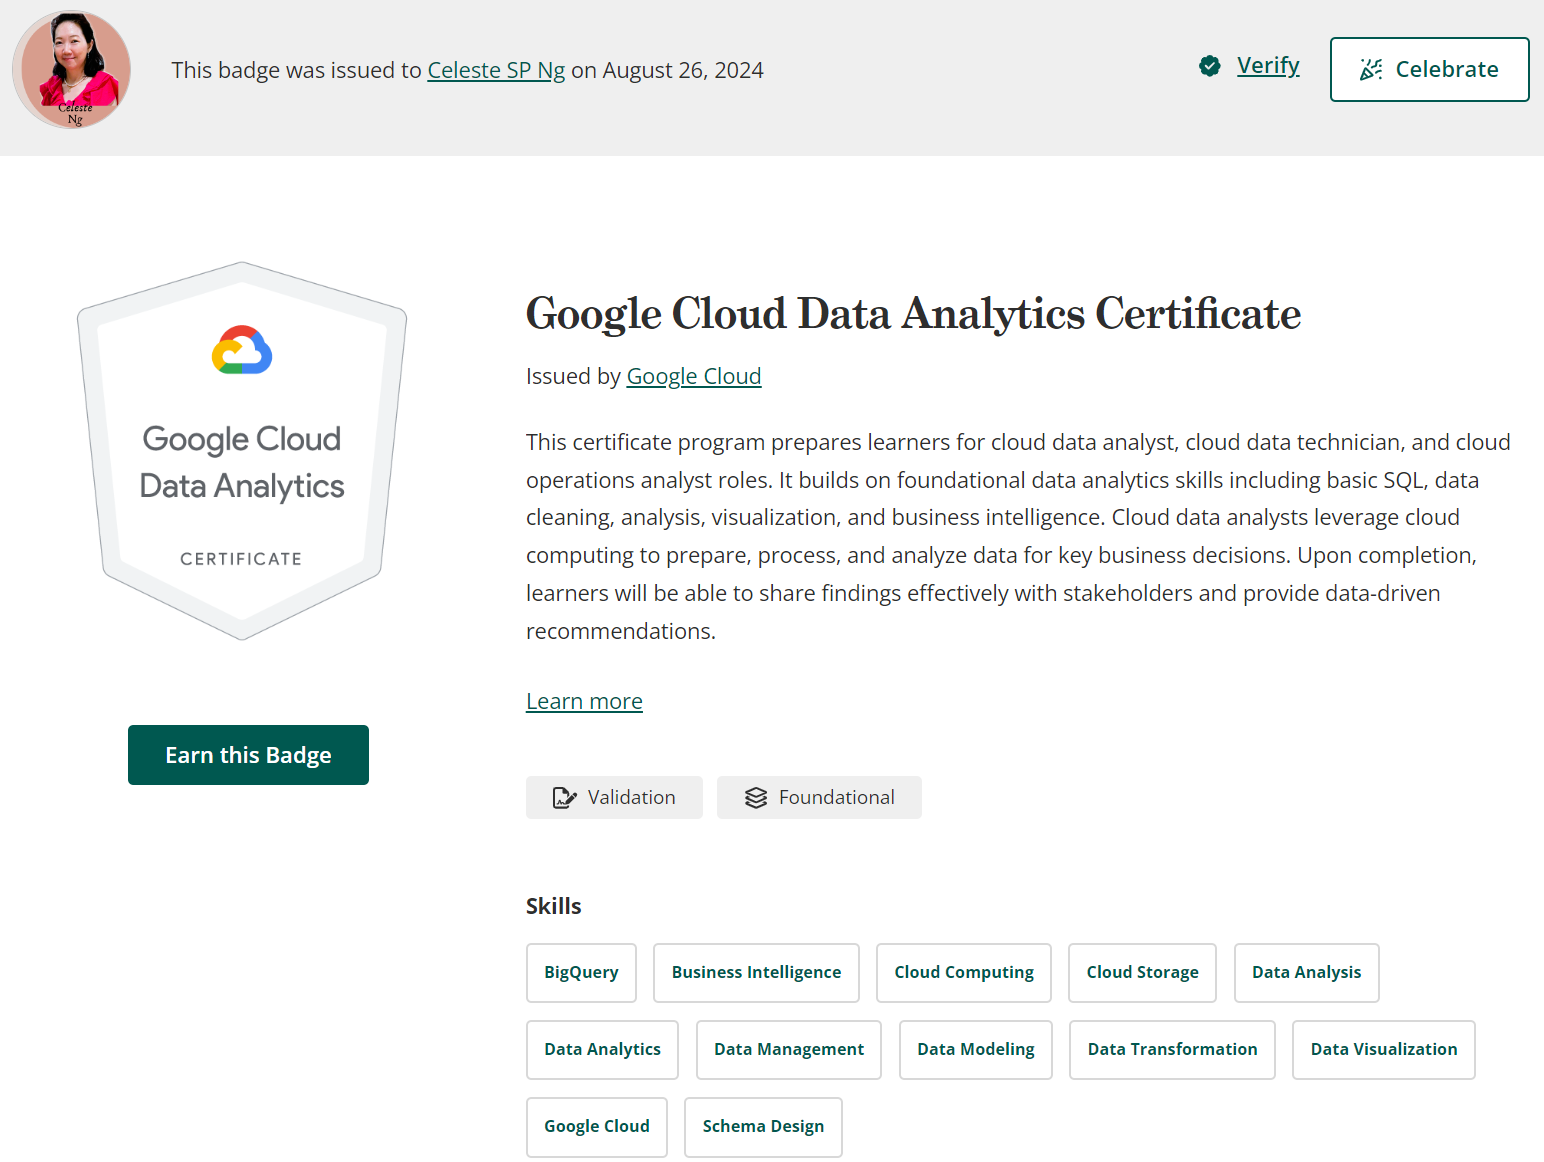Click the Skills section heading
This screenshot has width=1544, height=1162.
point(554,906)
